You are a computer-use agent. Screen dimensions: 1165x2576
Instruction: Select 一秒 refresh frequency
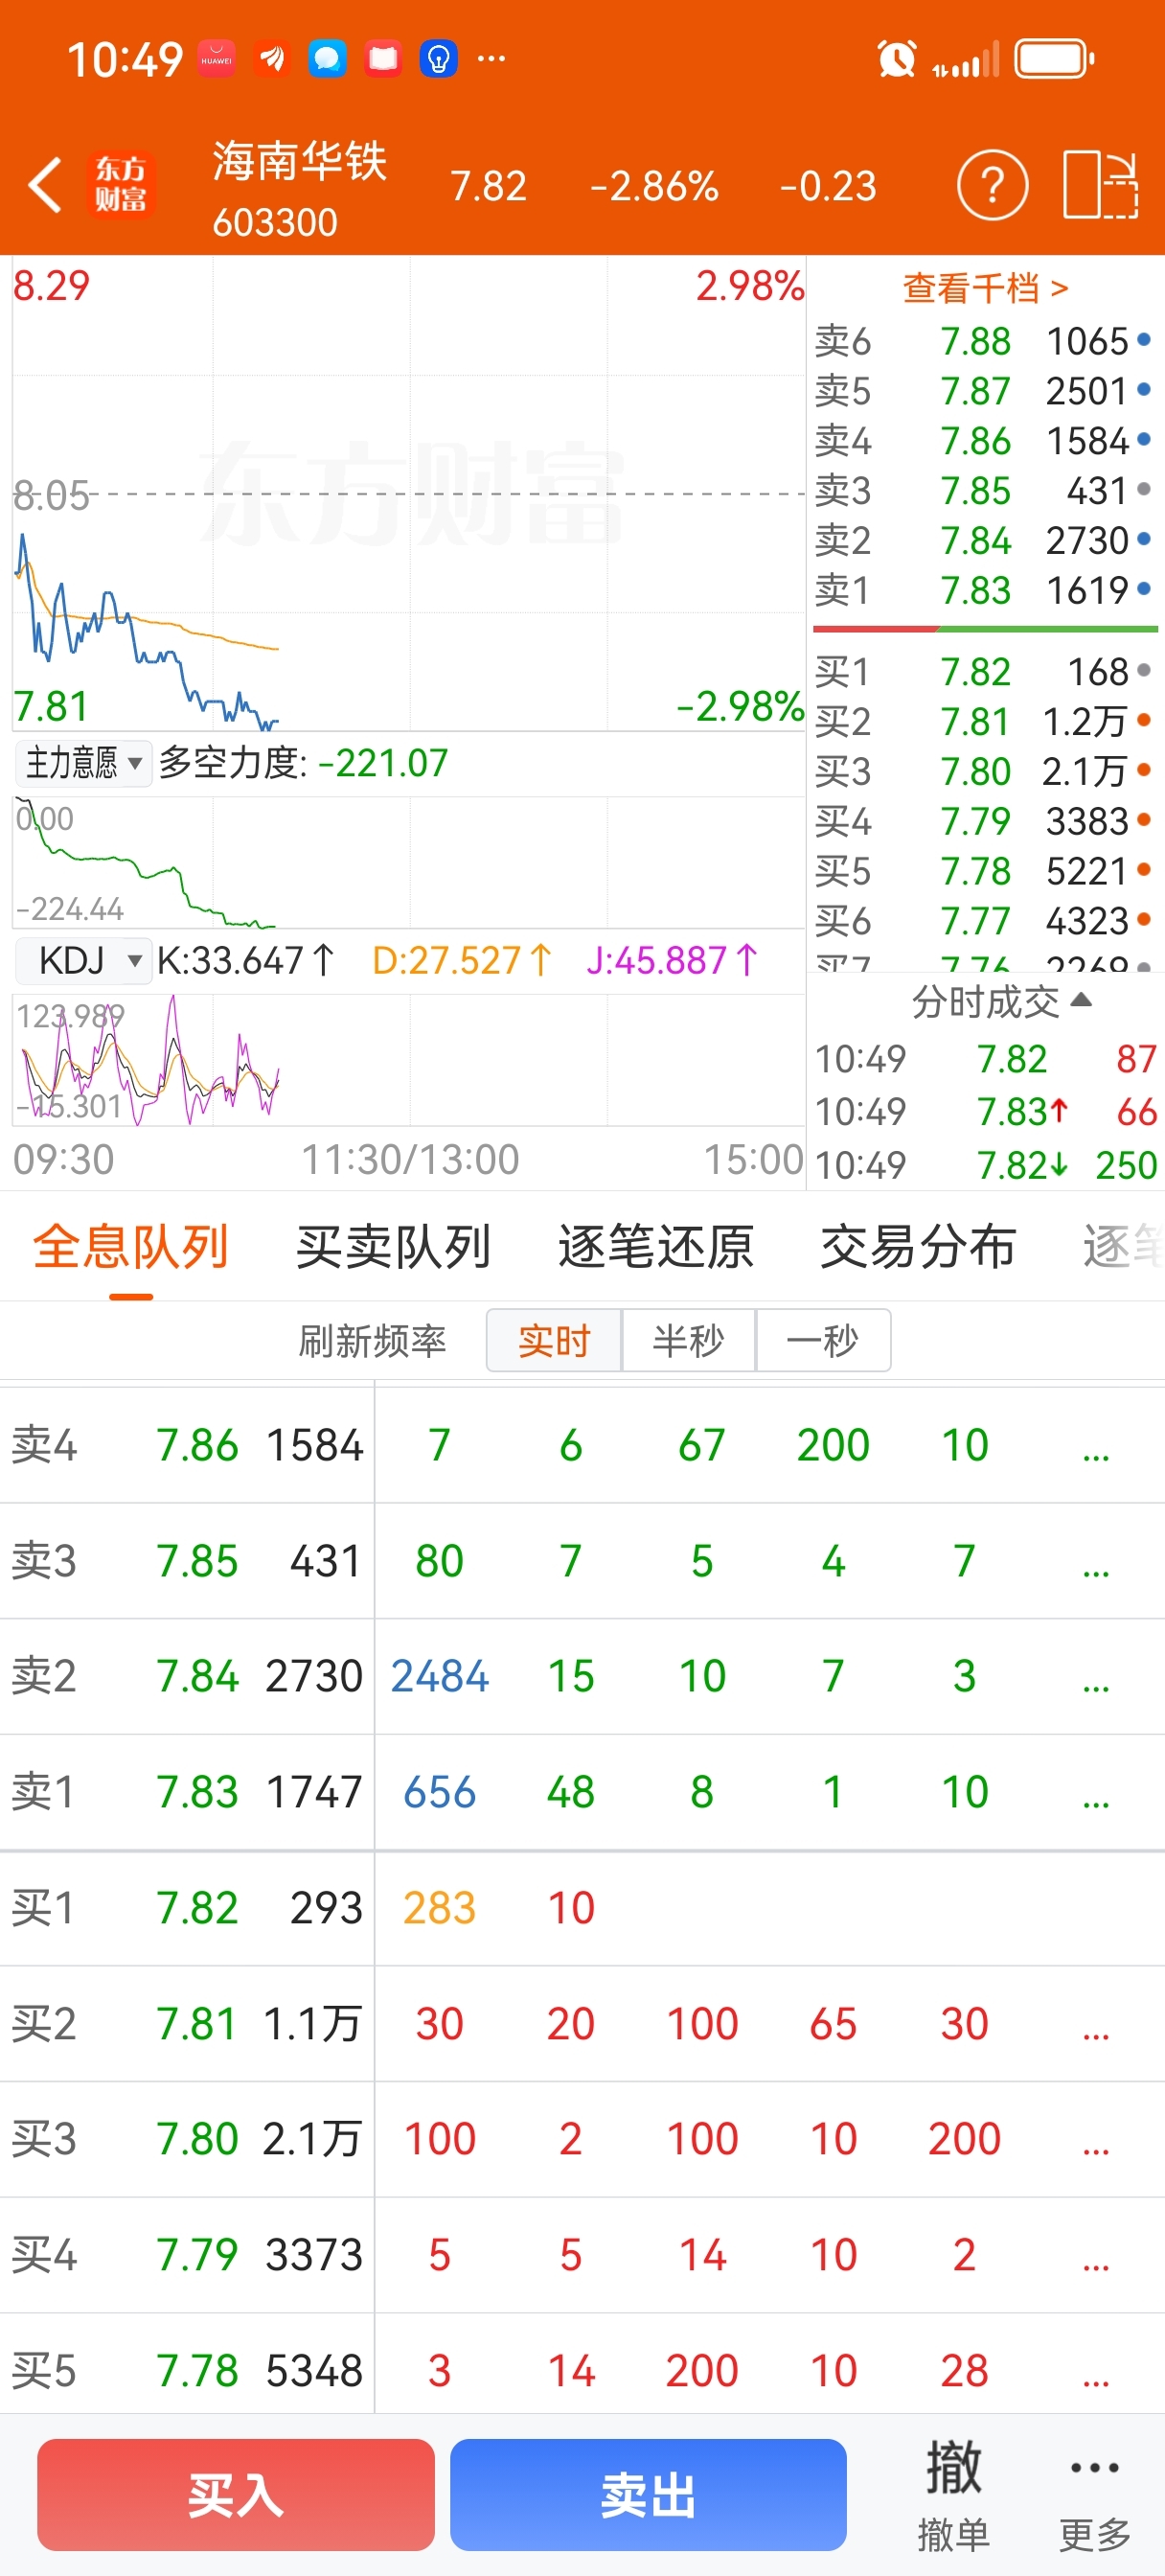click(823, 1340)
